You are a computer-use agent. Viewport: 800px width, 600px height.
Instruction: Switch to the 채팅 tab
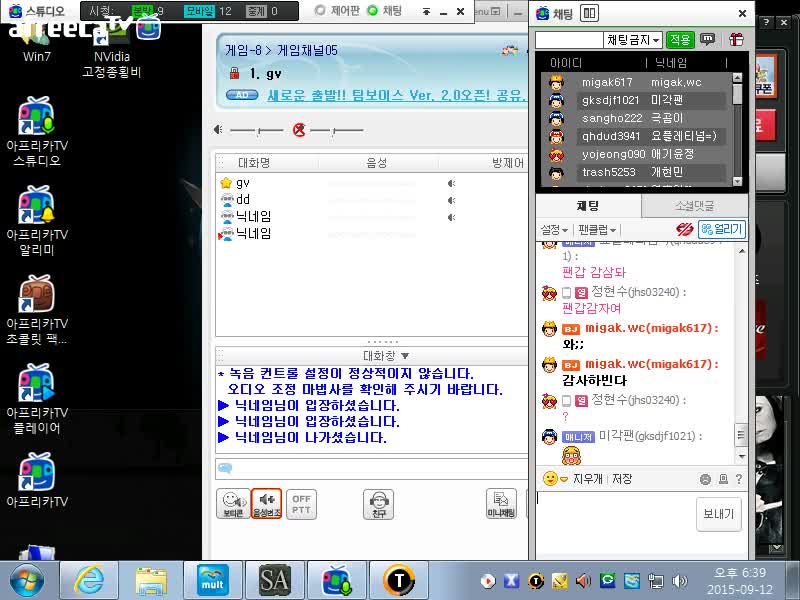pyautogui.click(x=587, y=205)
